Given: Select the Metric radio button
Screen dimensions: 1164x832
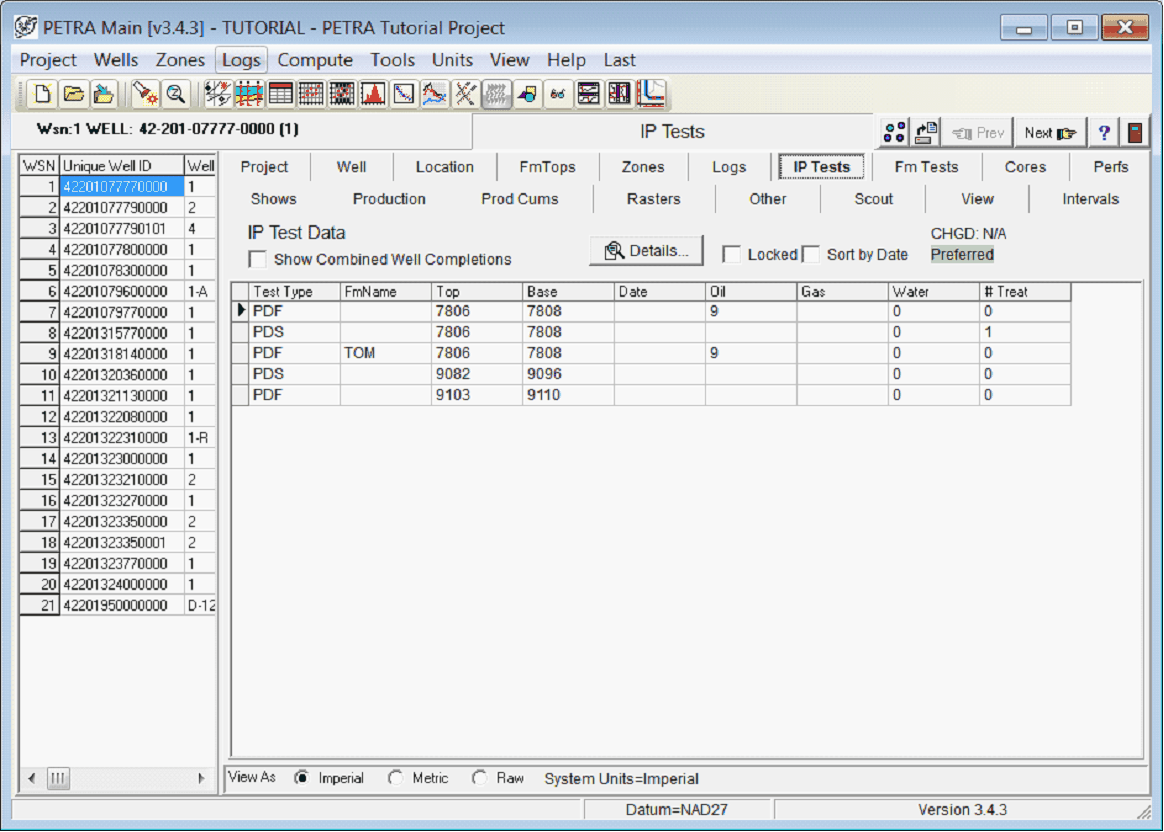Looking at the screenshot, I should click(x=396, y=778).
